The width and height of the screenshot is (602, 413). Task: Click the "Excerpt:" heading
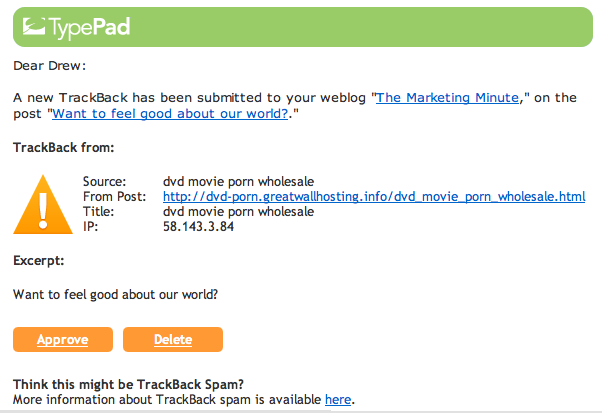click(x=39, y=260)
